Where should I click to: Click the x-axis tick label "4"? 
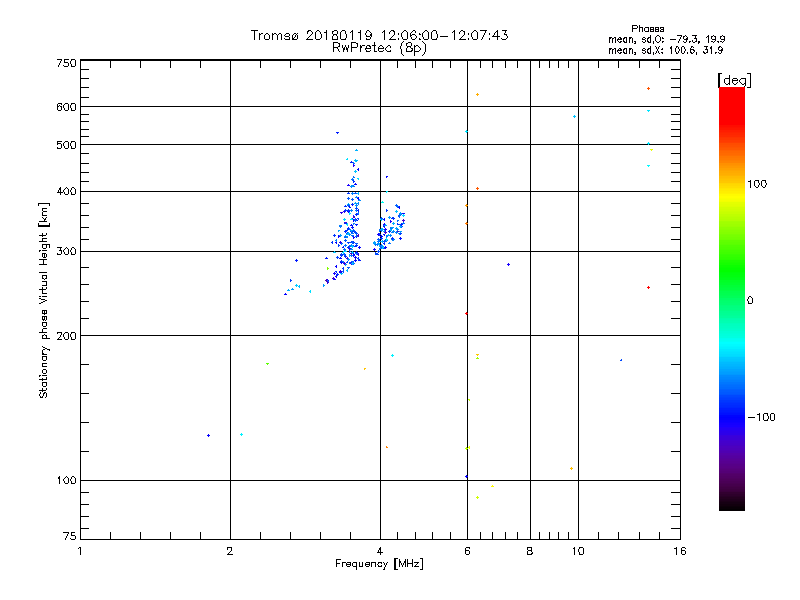[380, 551]
